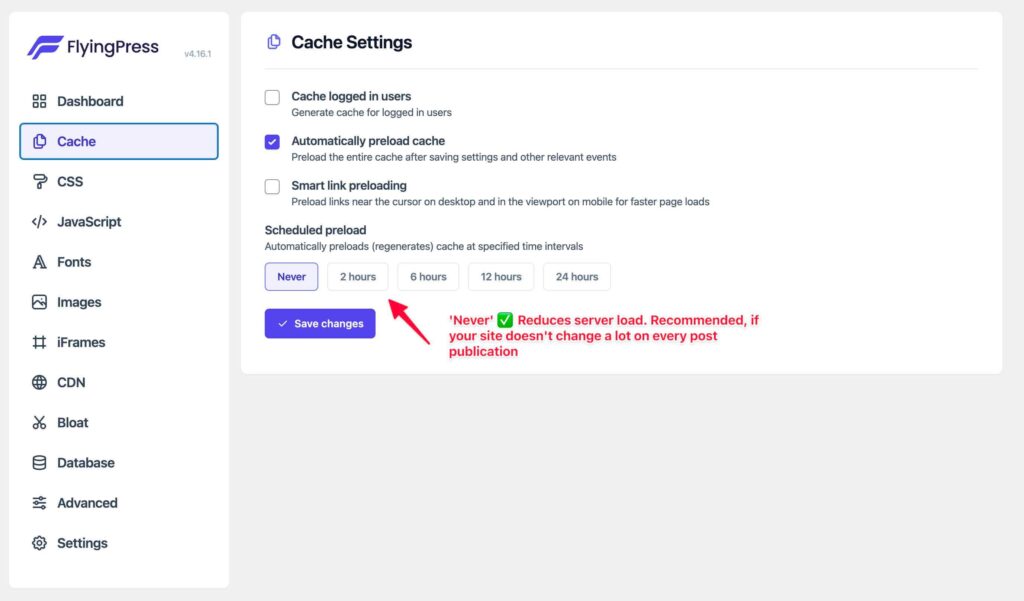Click the CDN globe icon
This screenshot has height=601, width=1024.
[40, 382]
